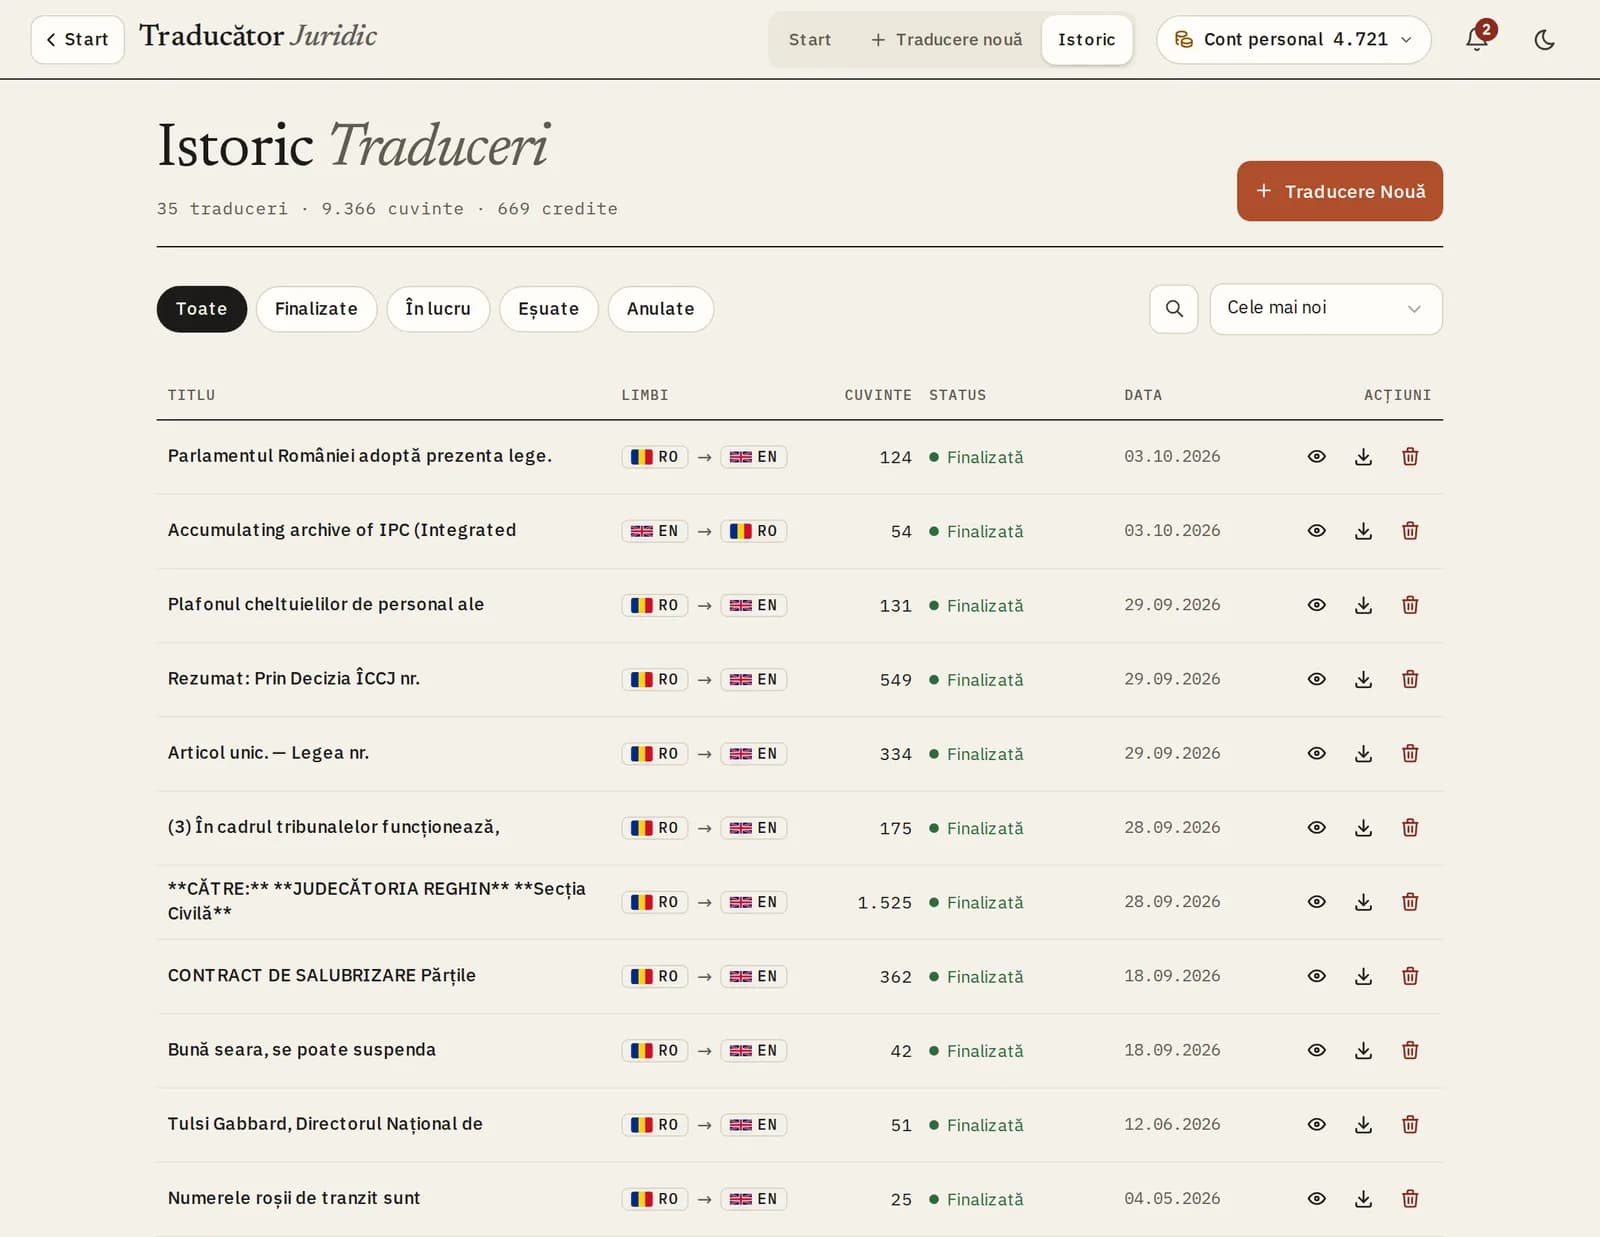Expand the Cont personal account menu
Viewport: 1600px width, 1237px height.
tap(1293, 40)
